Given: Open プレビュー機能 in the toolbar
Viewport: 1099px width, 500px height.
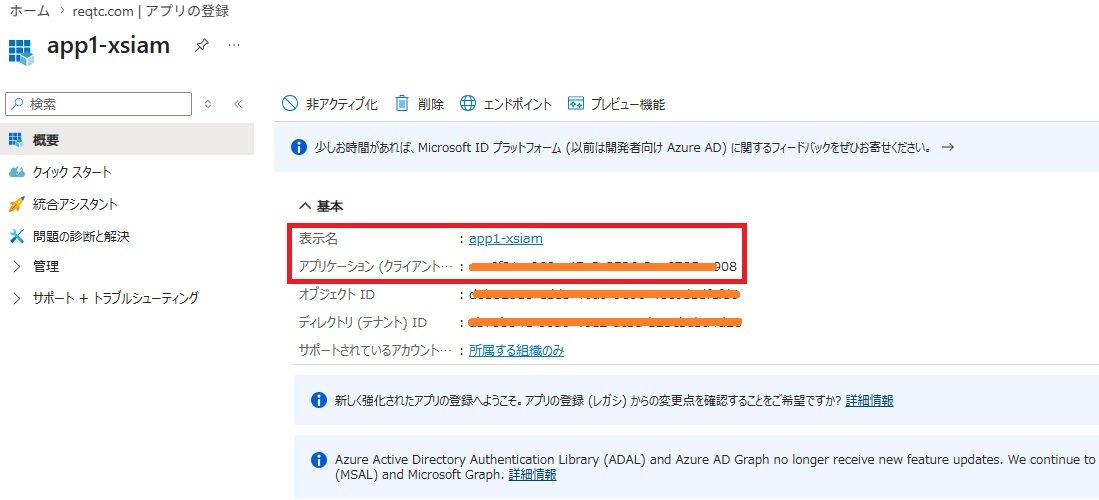Looking at the screenshot, I should pyautogui.click(x=616, y=104).
